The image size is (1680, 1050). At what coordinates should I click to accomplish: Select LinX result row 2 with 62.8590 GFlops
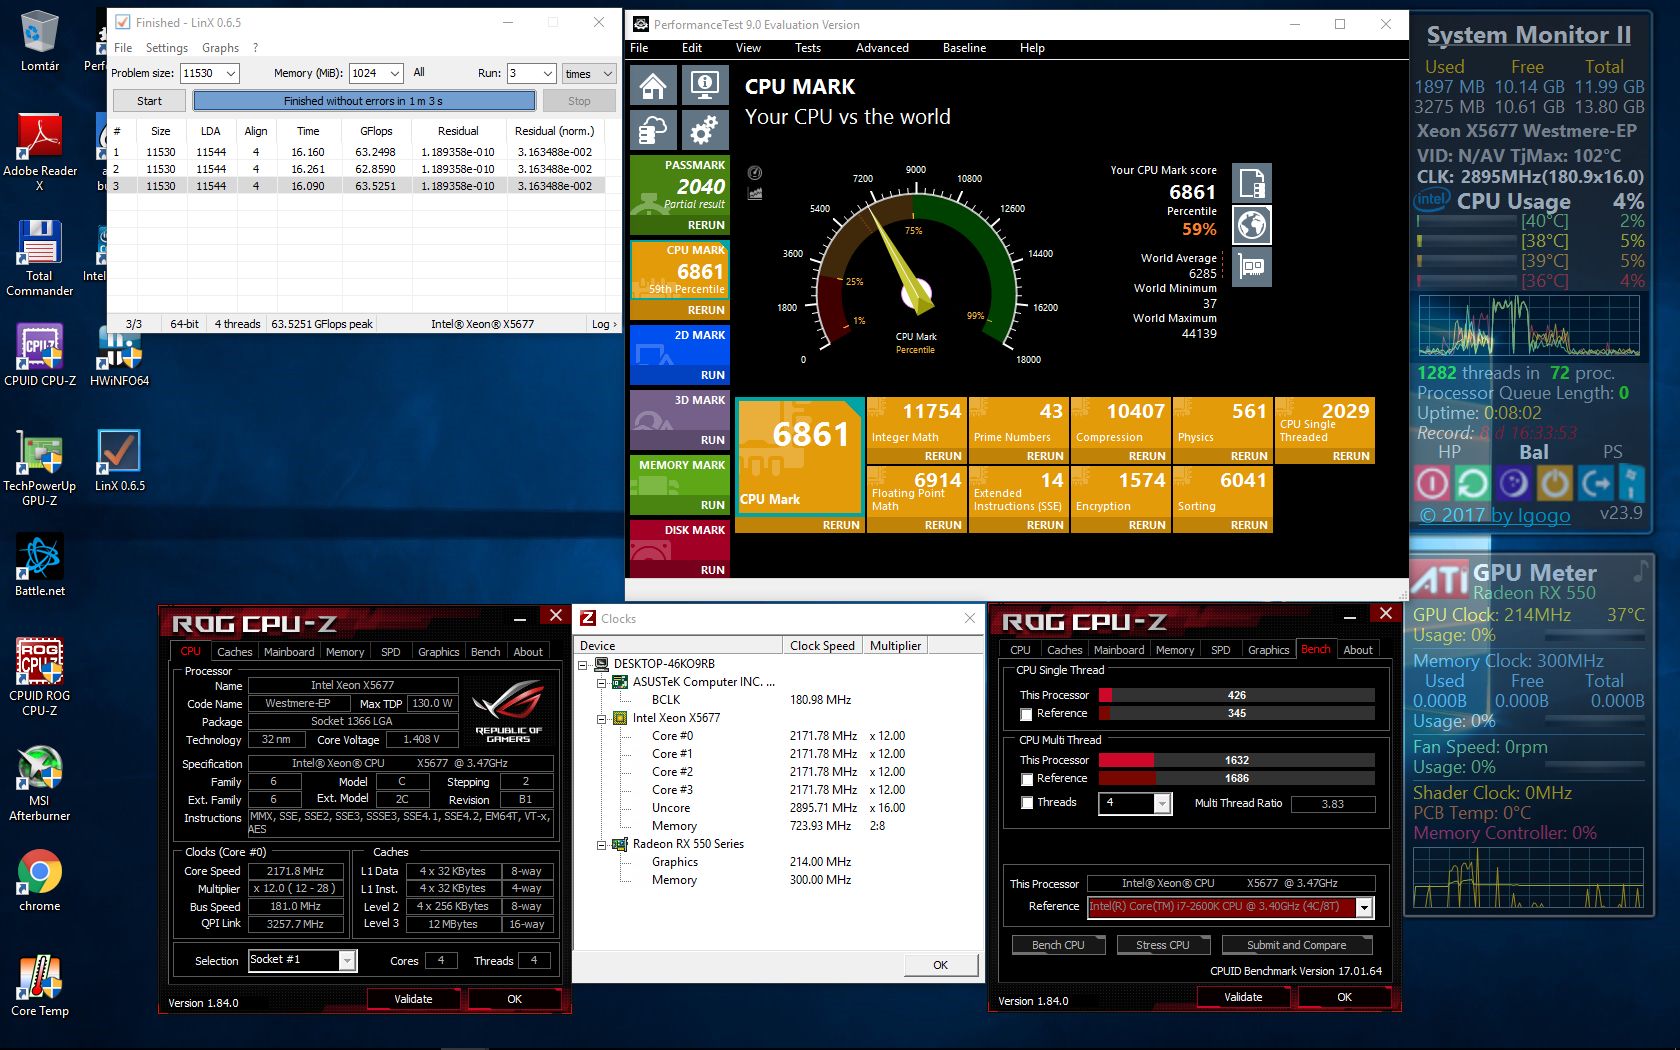(x=356, y=169)
